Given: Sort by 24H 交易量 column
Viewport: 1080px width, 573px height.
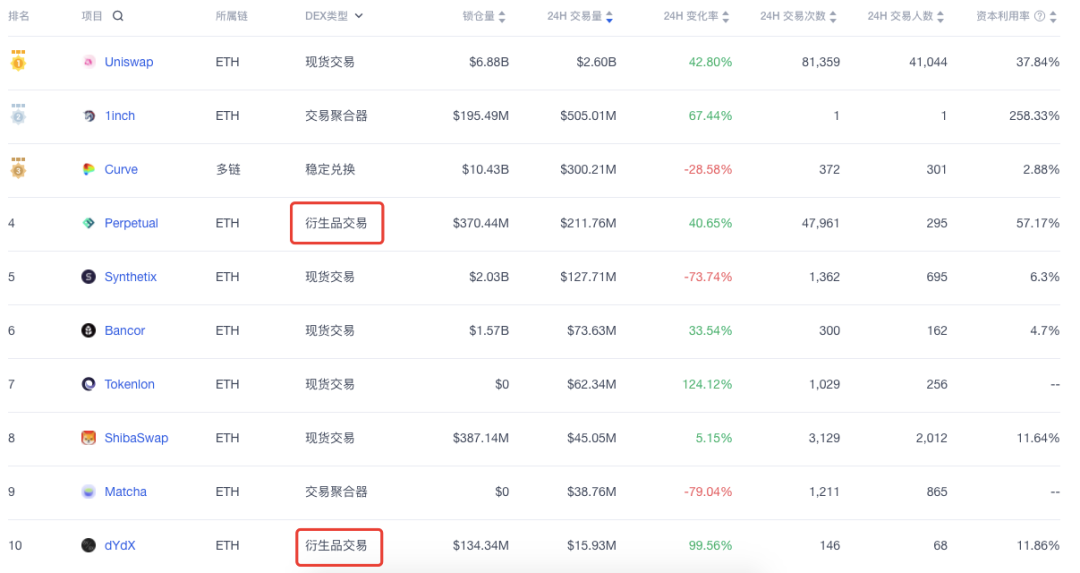Looking at the screenshot, I should [x=609, y=17].
